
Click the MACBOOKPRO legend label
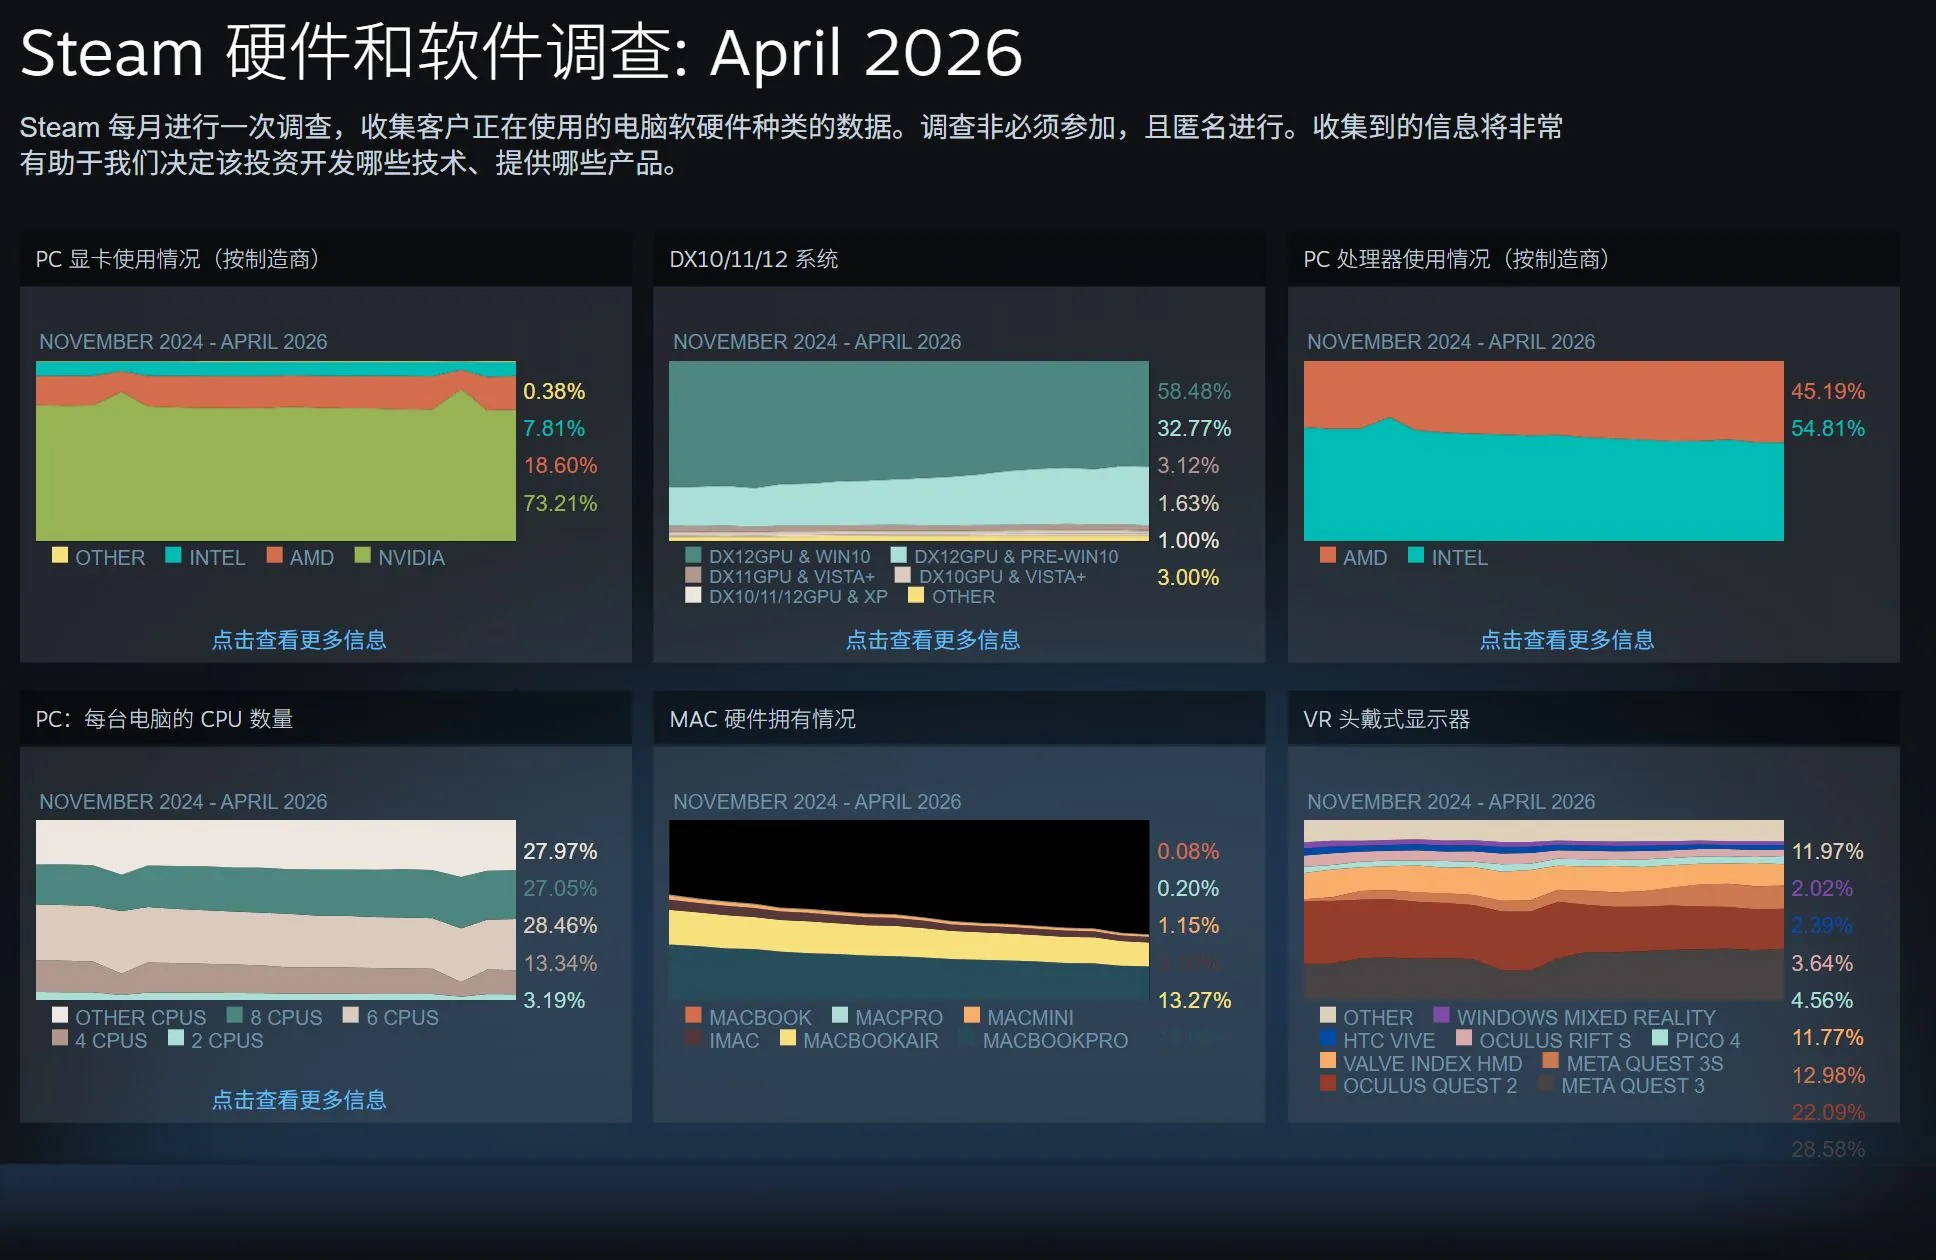[x=1055, y=1041]
